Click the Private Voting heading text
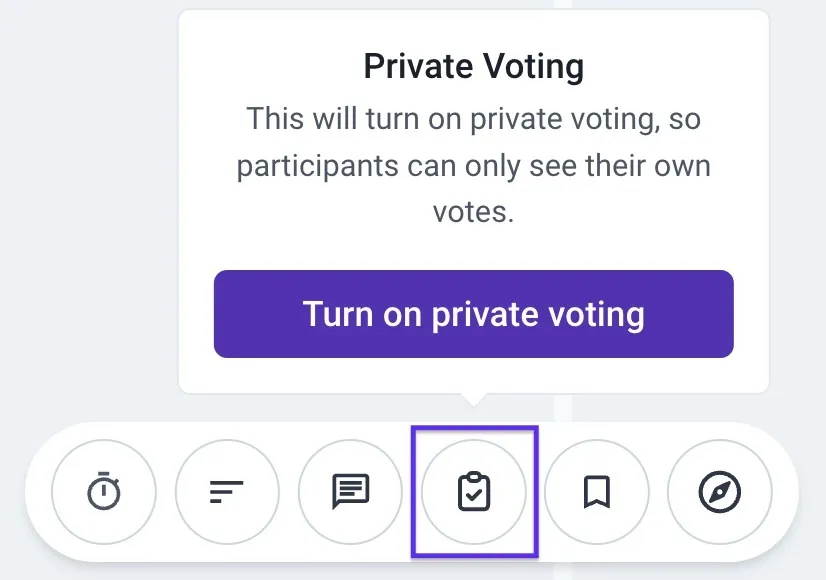The width and height of the screenshot is (826, 580). click(x=473, y=66)
